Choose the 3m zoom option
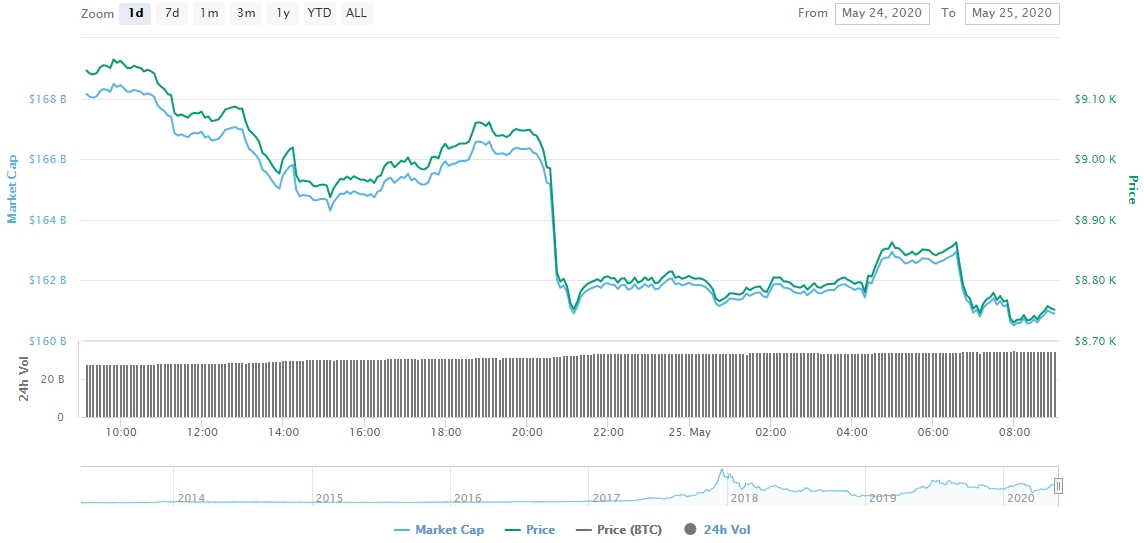This screenshot has height=543, width=1144. click(246, 13)
